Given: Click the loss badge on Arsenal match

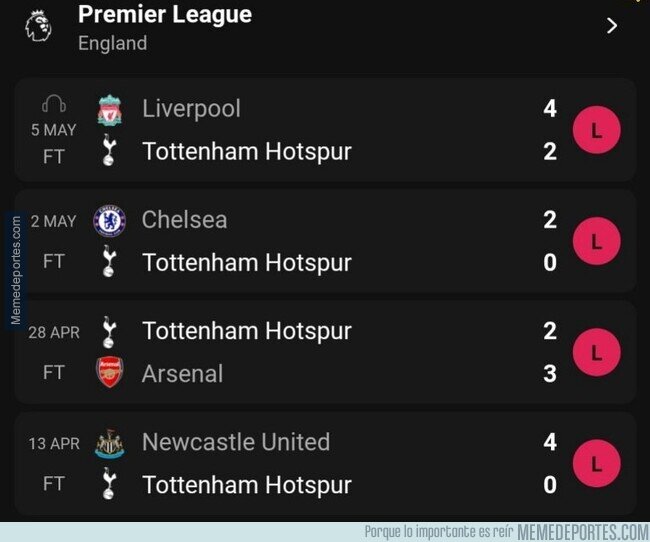Looking at the screenshot, I should click(596, 352).
